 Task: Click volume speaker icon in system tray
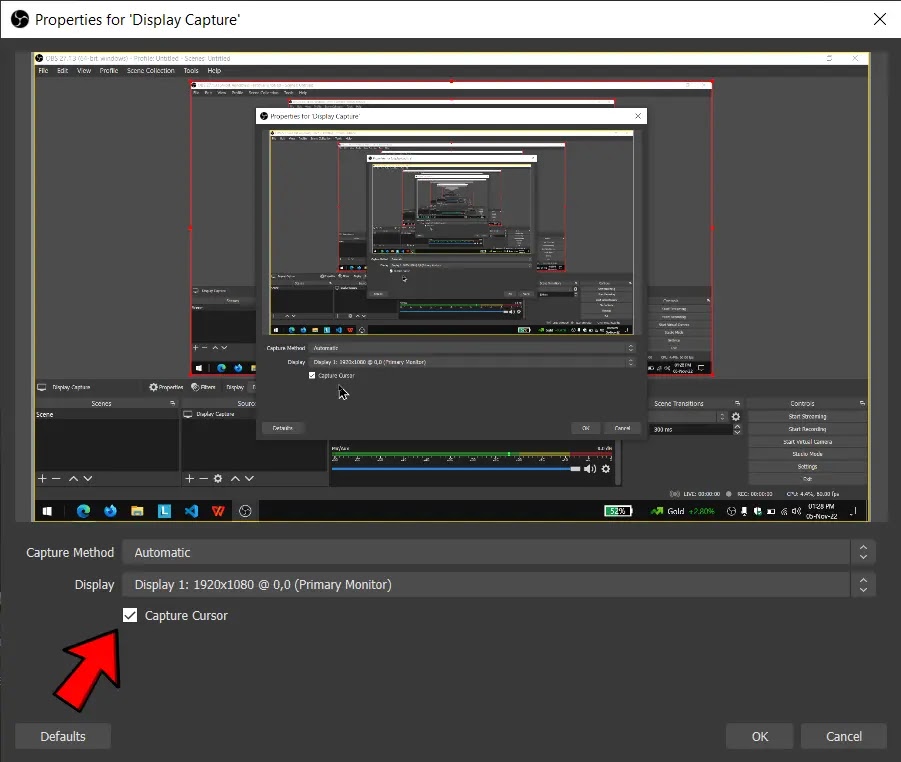tap(796, 511)
